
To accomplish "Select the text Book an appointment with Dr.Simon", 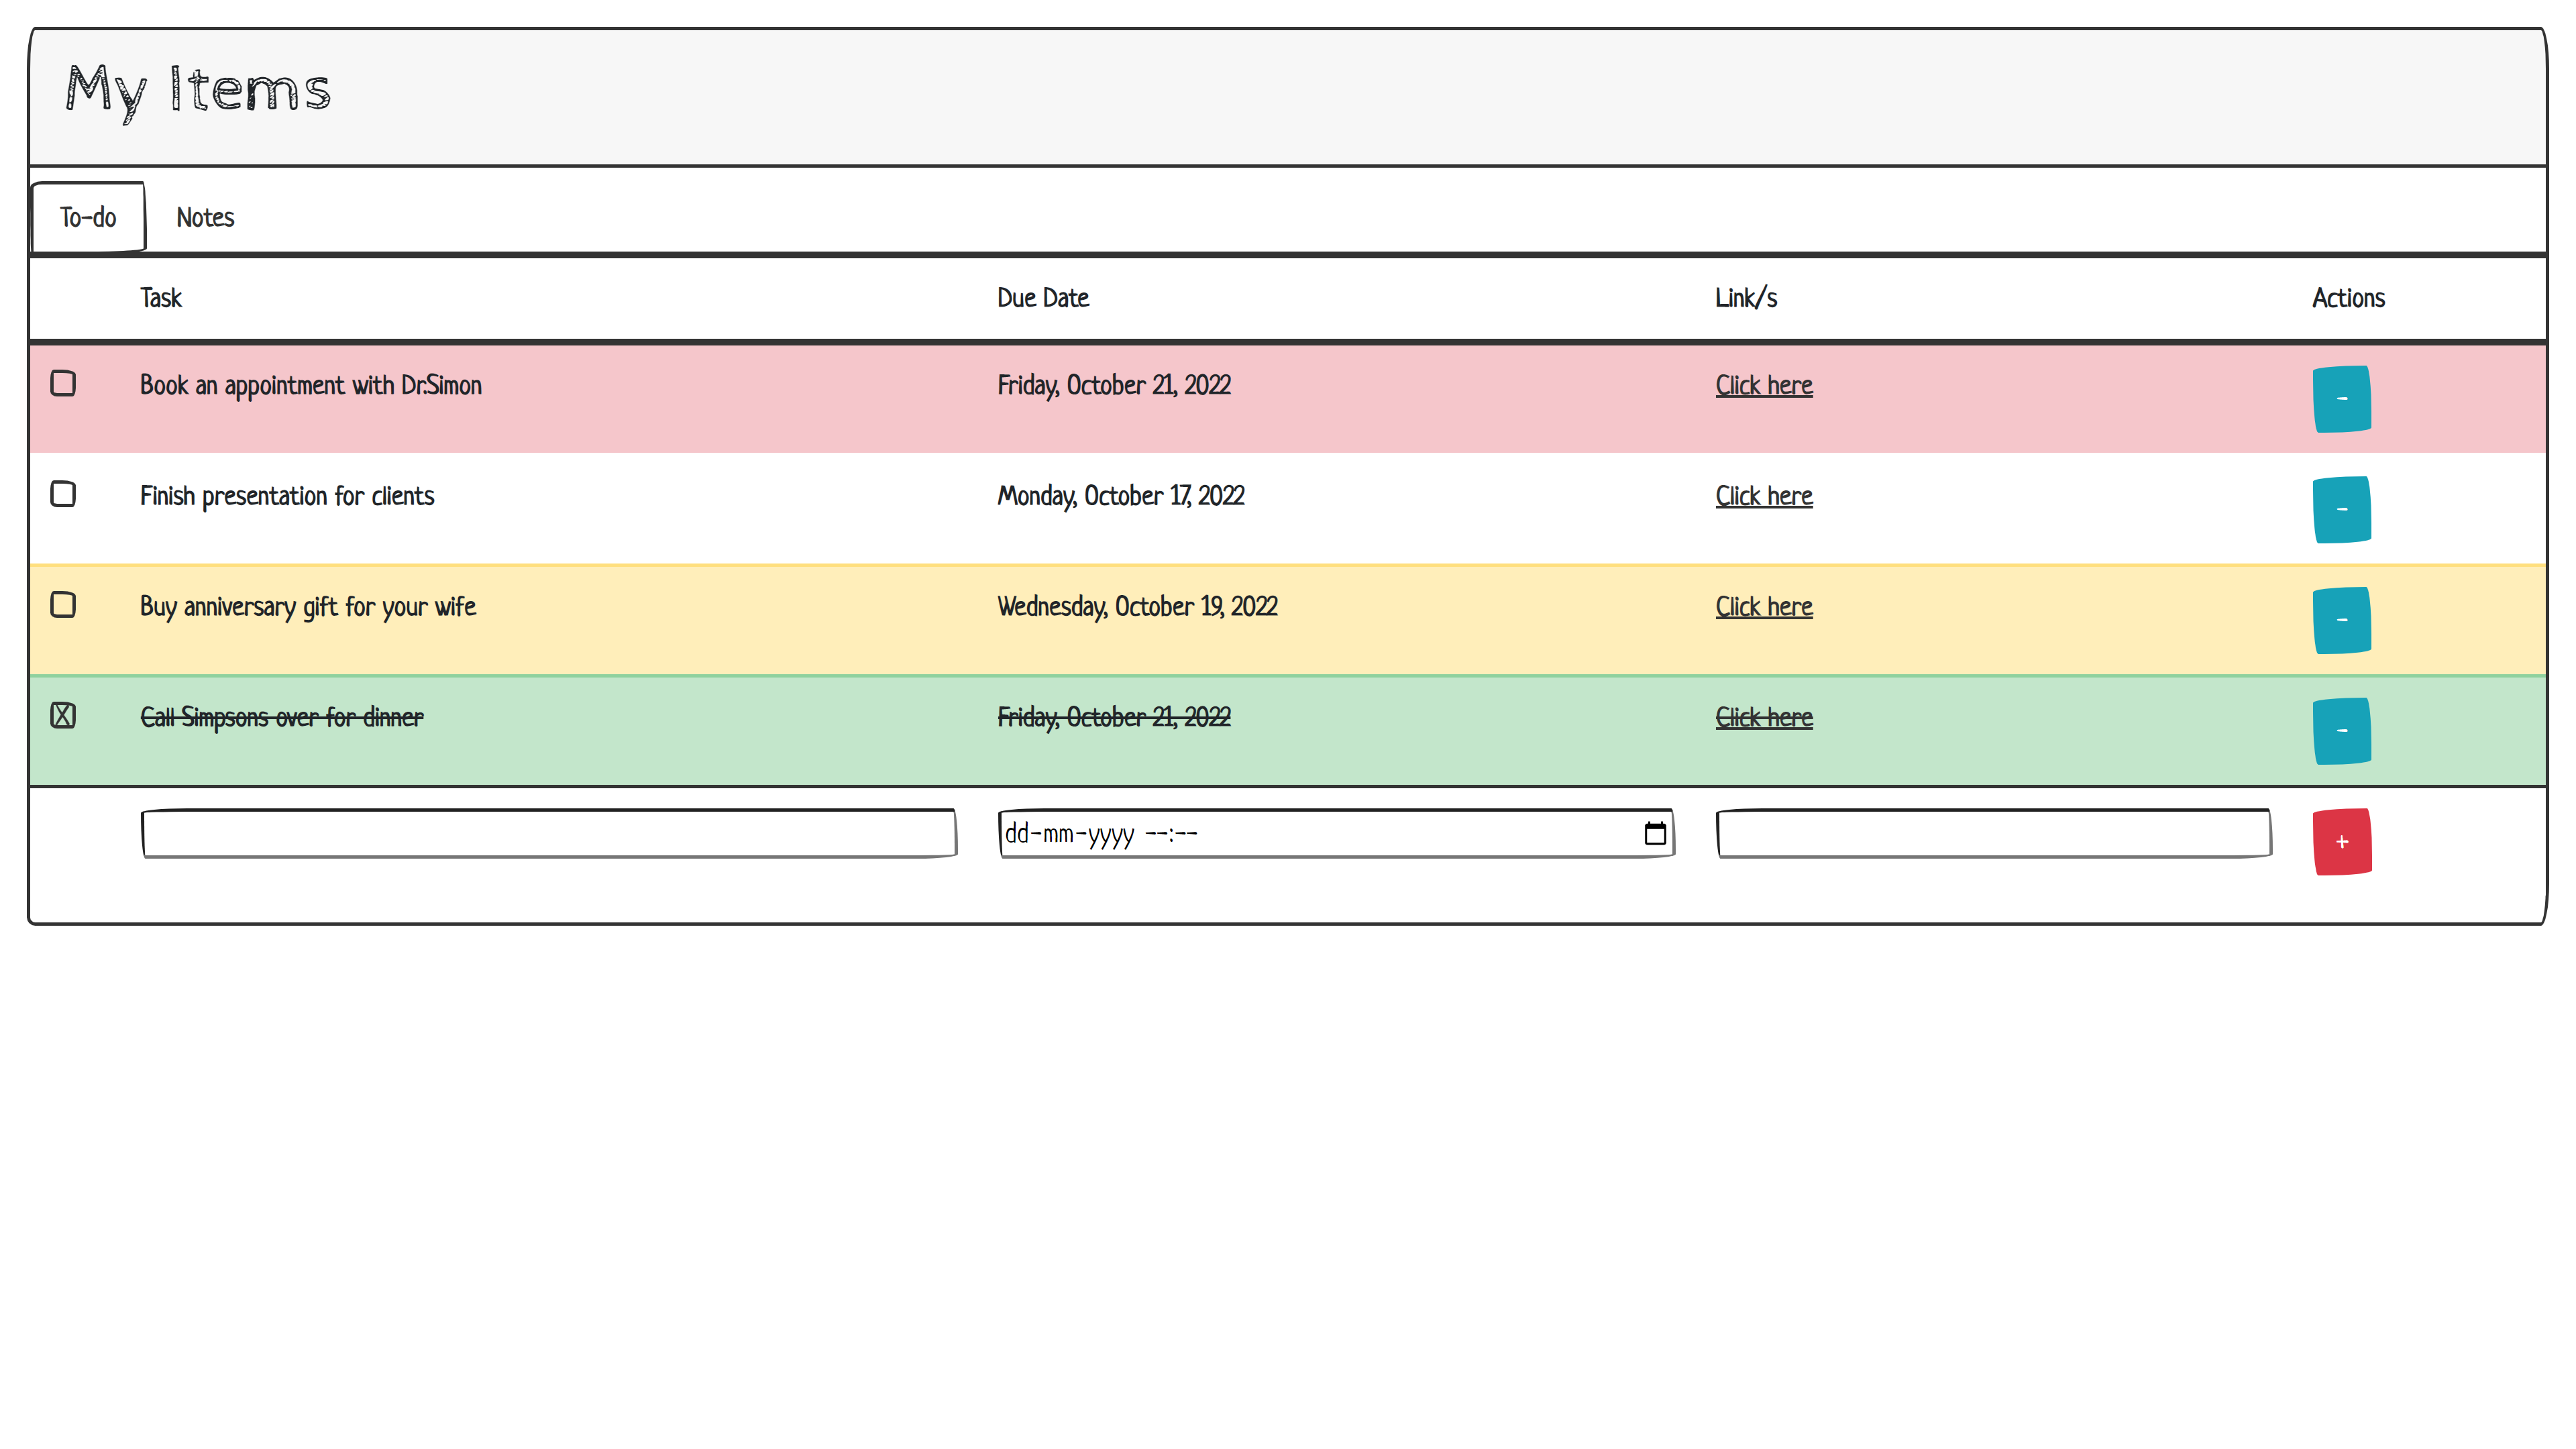I will 311,386.
